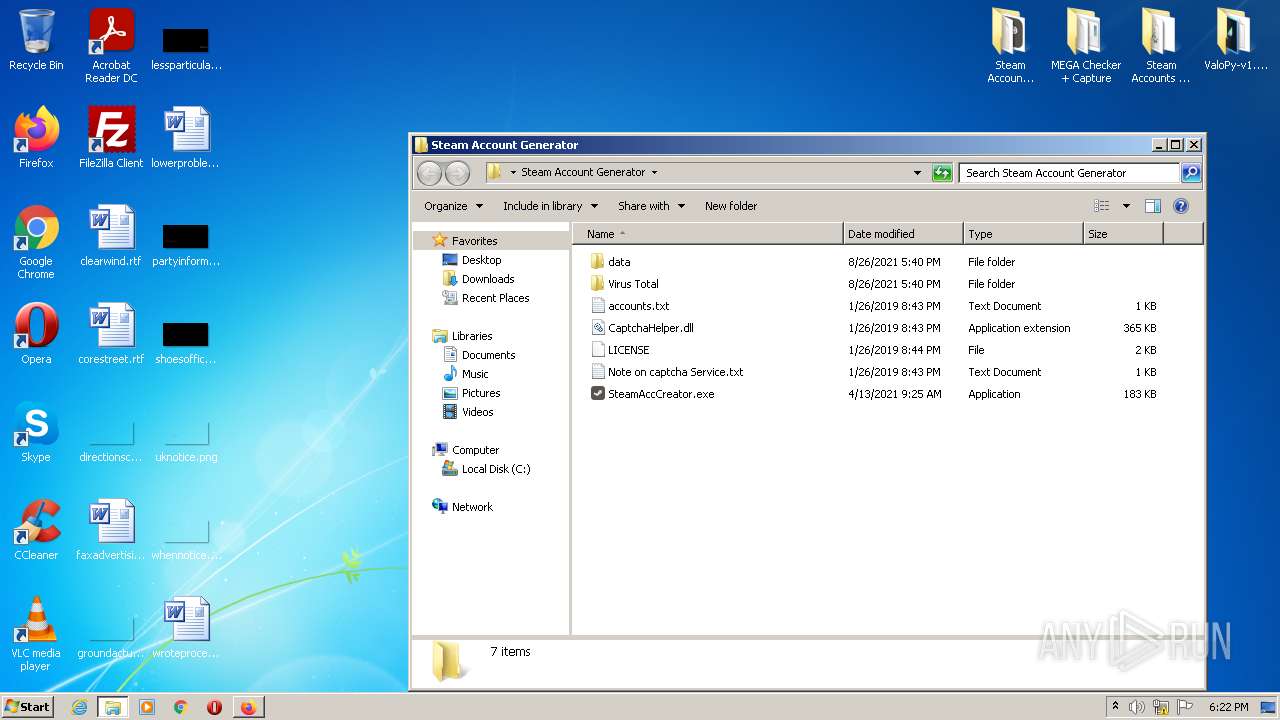Expand Include in library dropdown
This screenshot has height=720, width=1280.
[550, 206]
